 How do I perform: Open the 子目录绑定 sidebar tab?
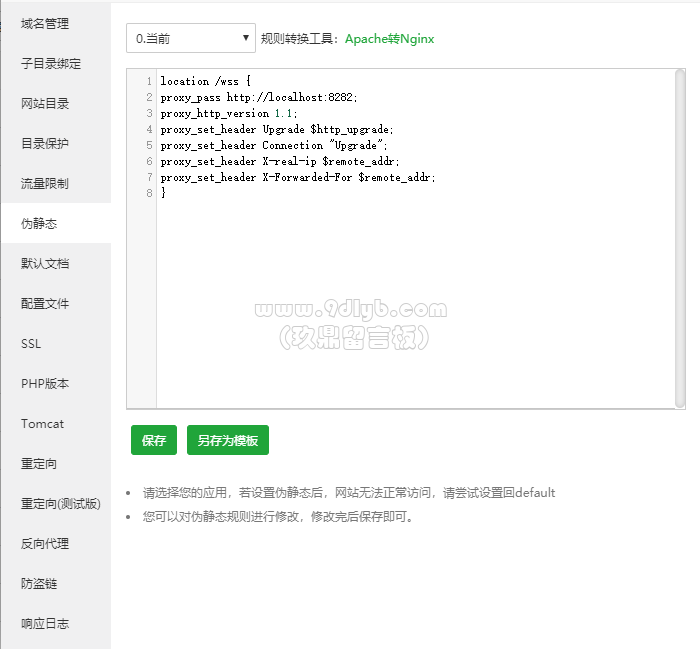(56, 63)
